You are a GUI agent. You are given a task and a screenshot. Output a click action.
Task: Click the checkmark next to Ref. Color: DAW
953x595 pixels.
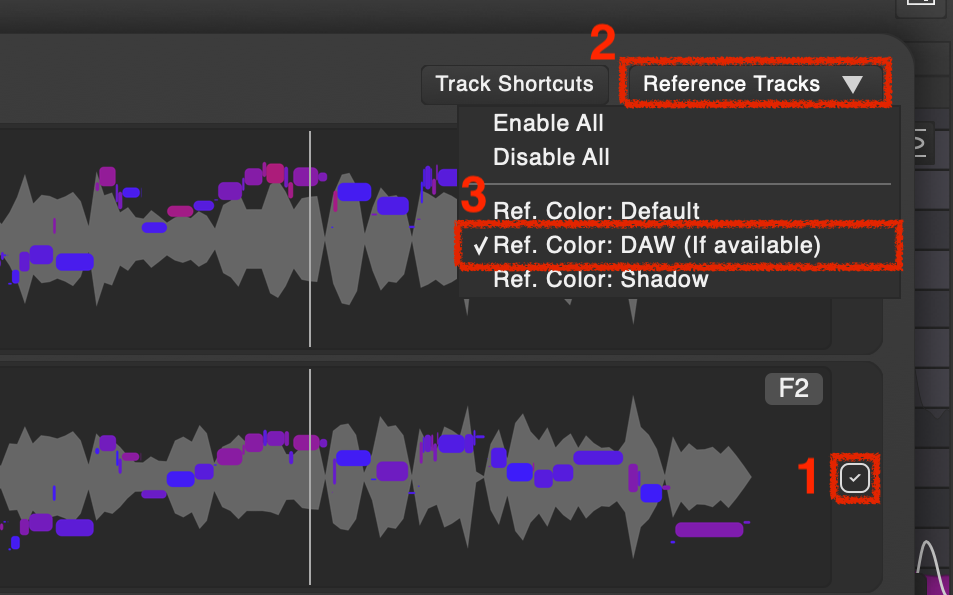[481, 246]
